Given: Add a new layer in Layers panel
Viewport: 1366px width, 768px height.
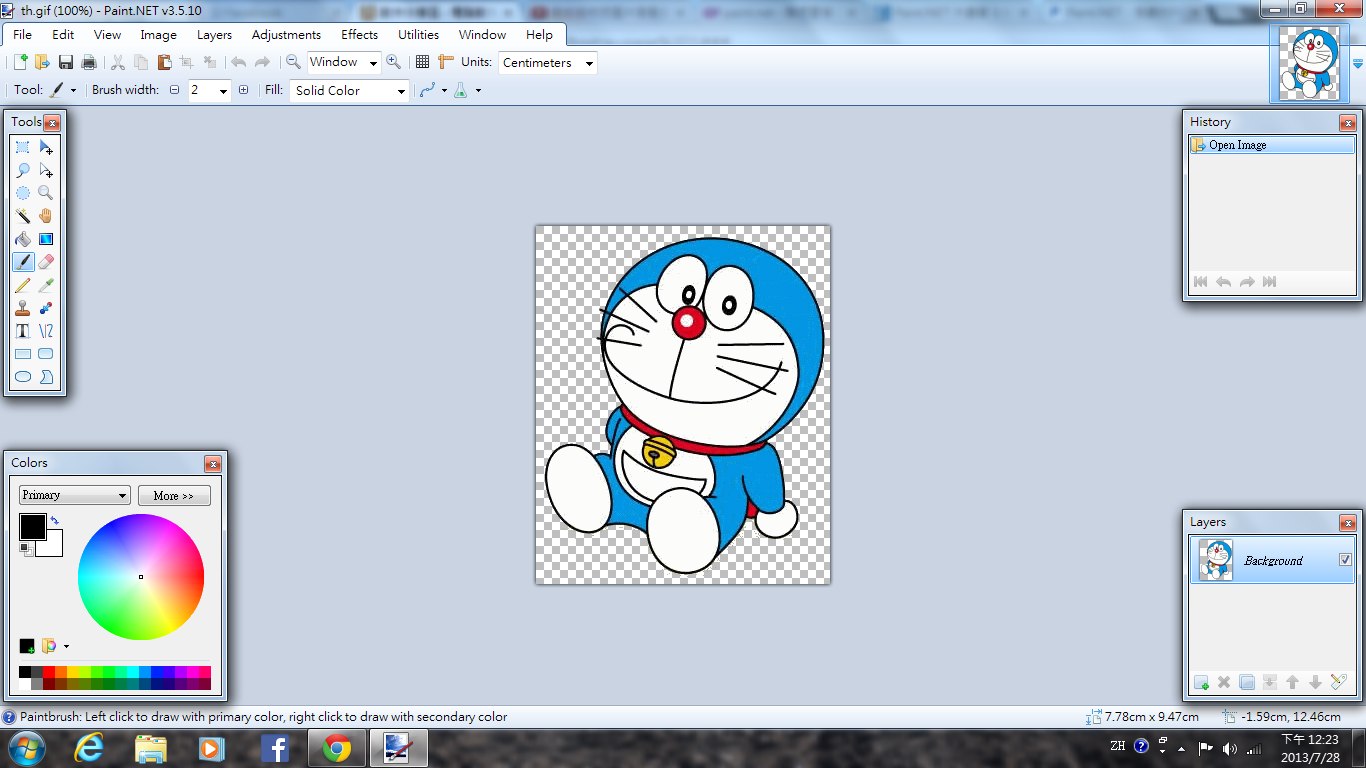Looking at the screenshot, I should coord(1201,682).
